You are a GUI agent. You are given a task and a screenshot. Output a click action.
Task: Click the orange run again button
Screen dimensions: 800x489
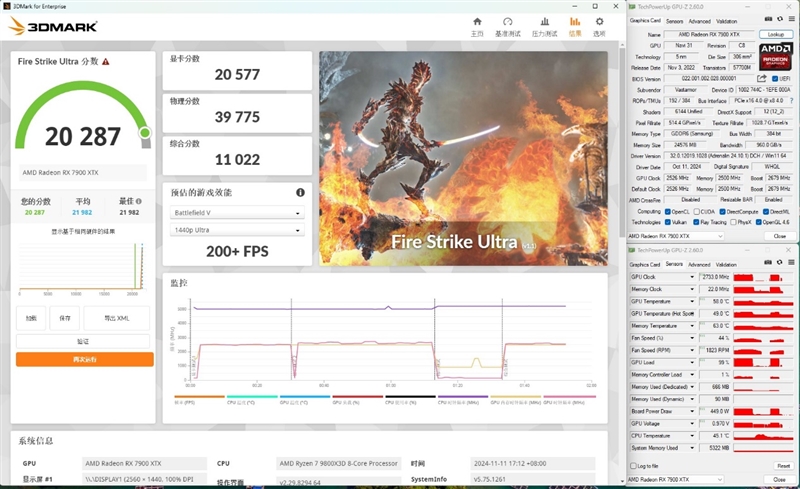click(x=85, y=359)
